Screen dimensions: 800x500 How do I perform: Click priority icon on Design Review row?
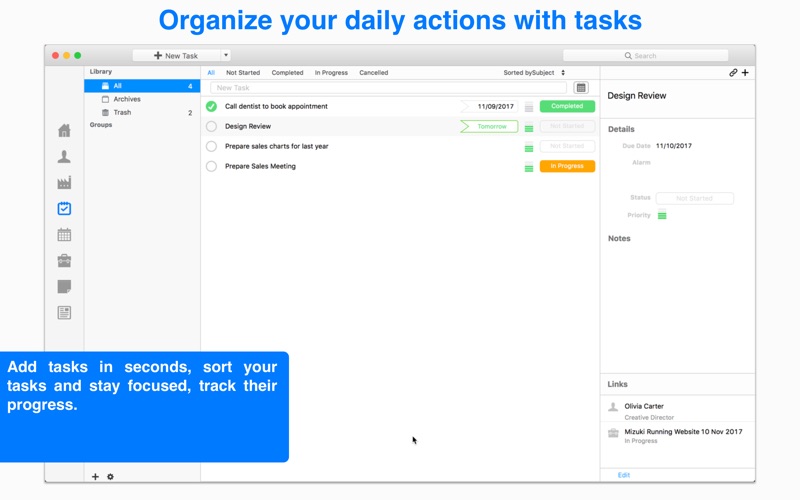(529, 127)
